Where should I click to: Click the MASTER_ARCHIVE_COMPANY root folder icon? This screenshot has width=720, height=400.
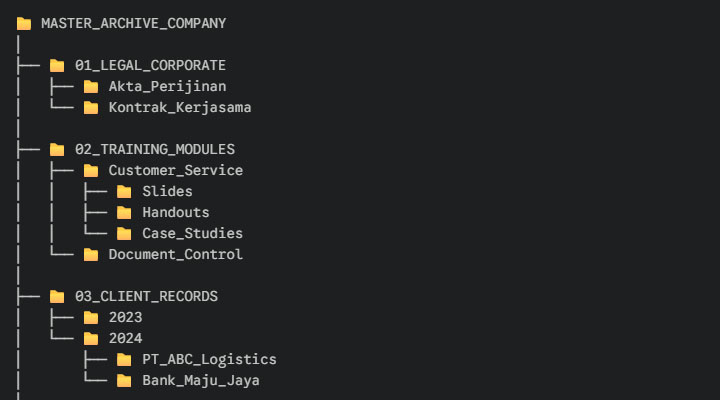click(24, 23)
